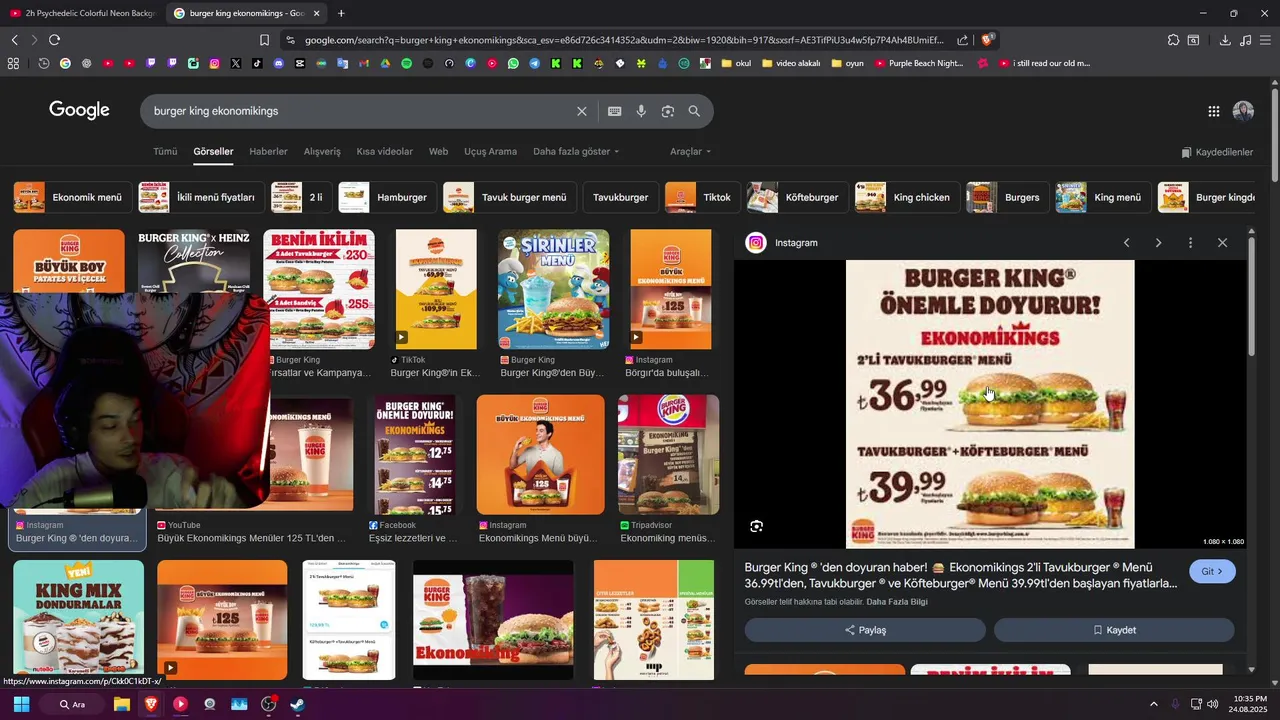Click the Lens icon on preview image
Viewport: 1280px width, 720px height.
757,526
